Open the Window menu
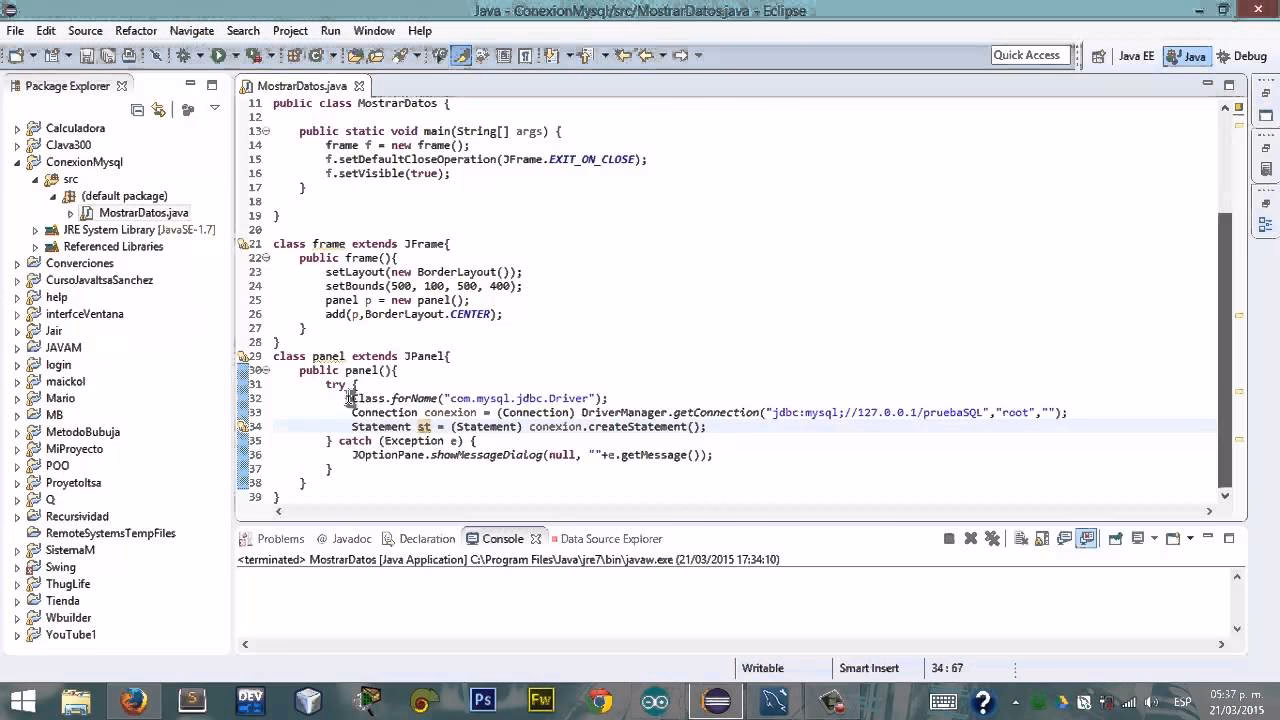This screenshot has width=1280, height=720. [374, 31]
